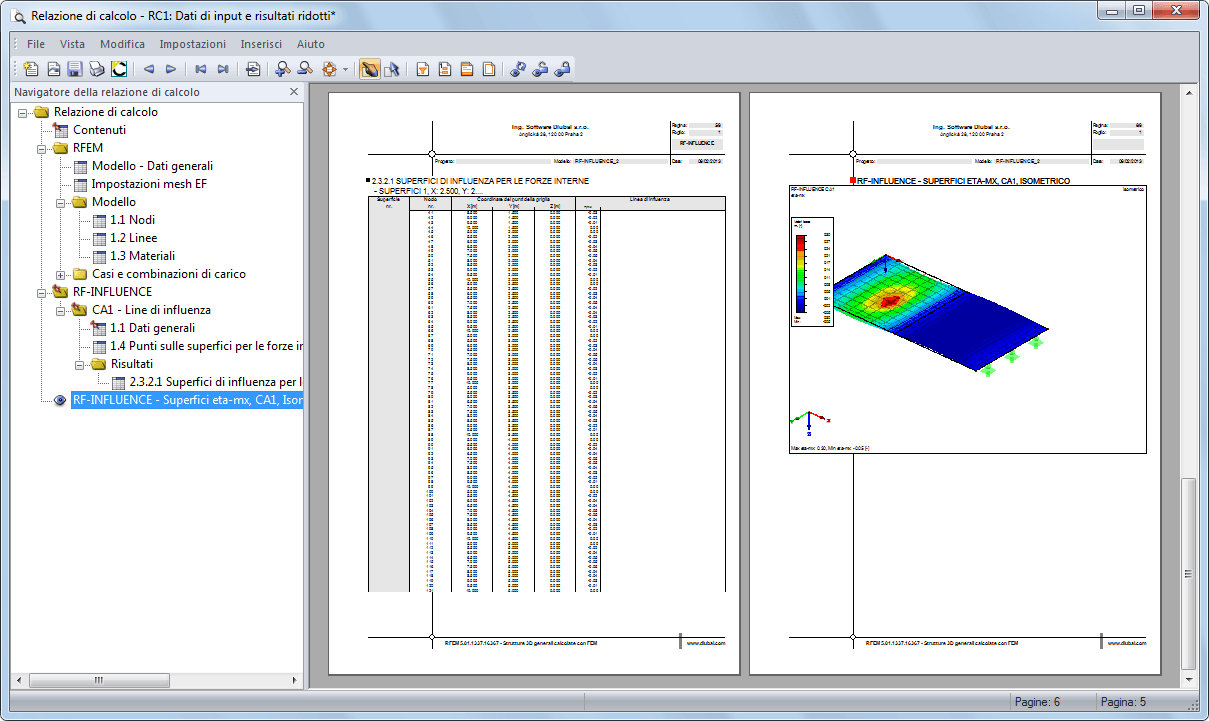
Task: Collapse CA1 - Line di influenza node
Action: point(61,310)
